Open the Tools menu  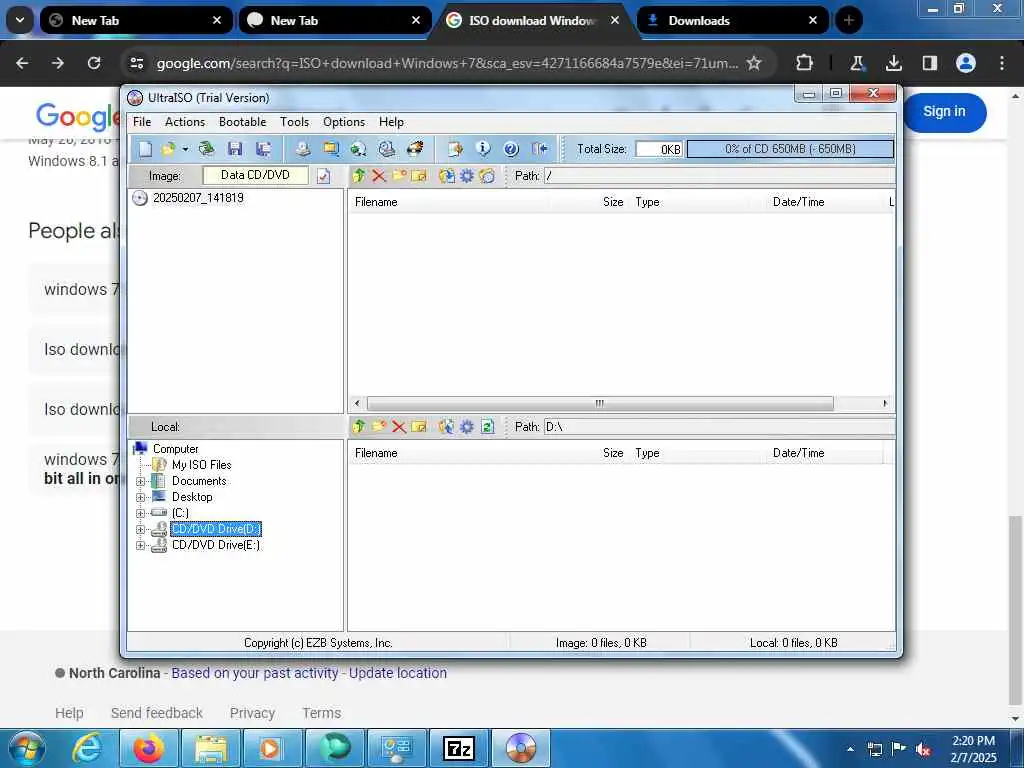pos(295,122)
